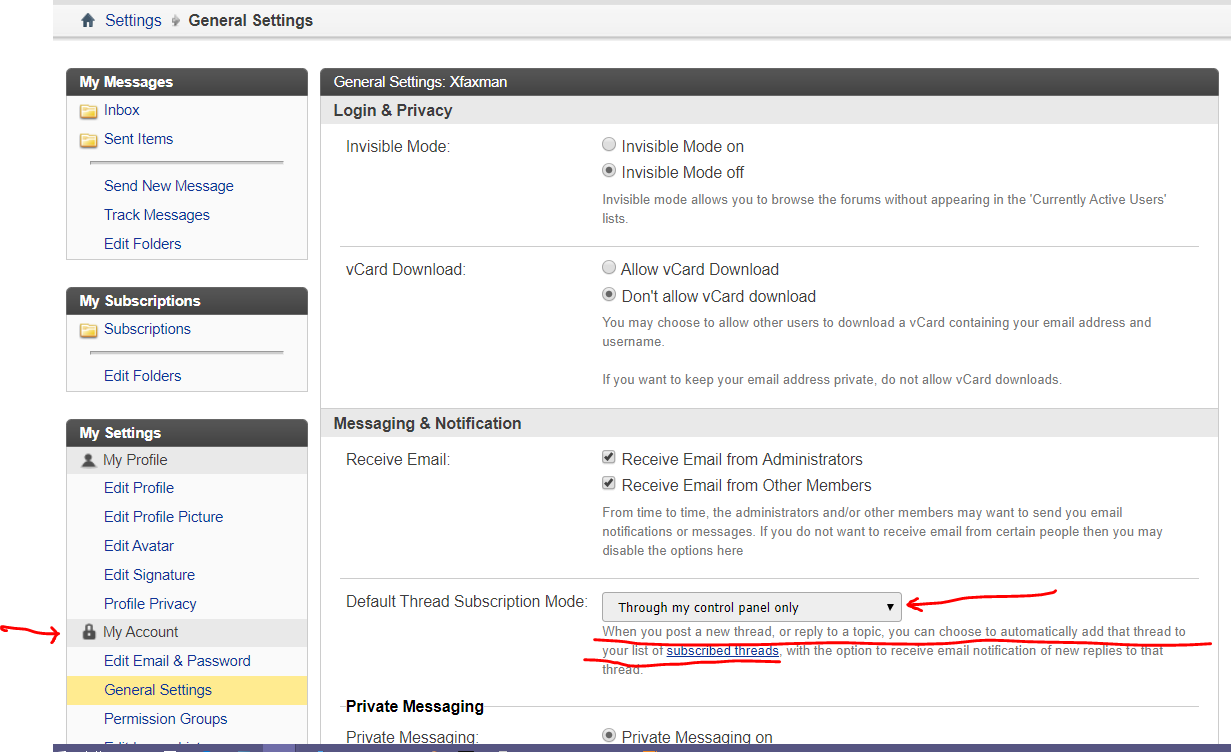Follow the subscribed threads hyperlink
The height and width of the screenshot is (752, 1231).
[x=722, y=651]
